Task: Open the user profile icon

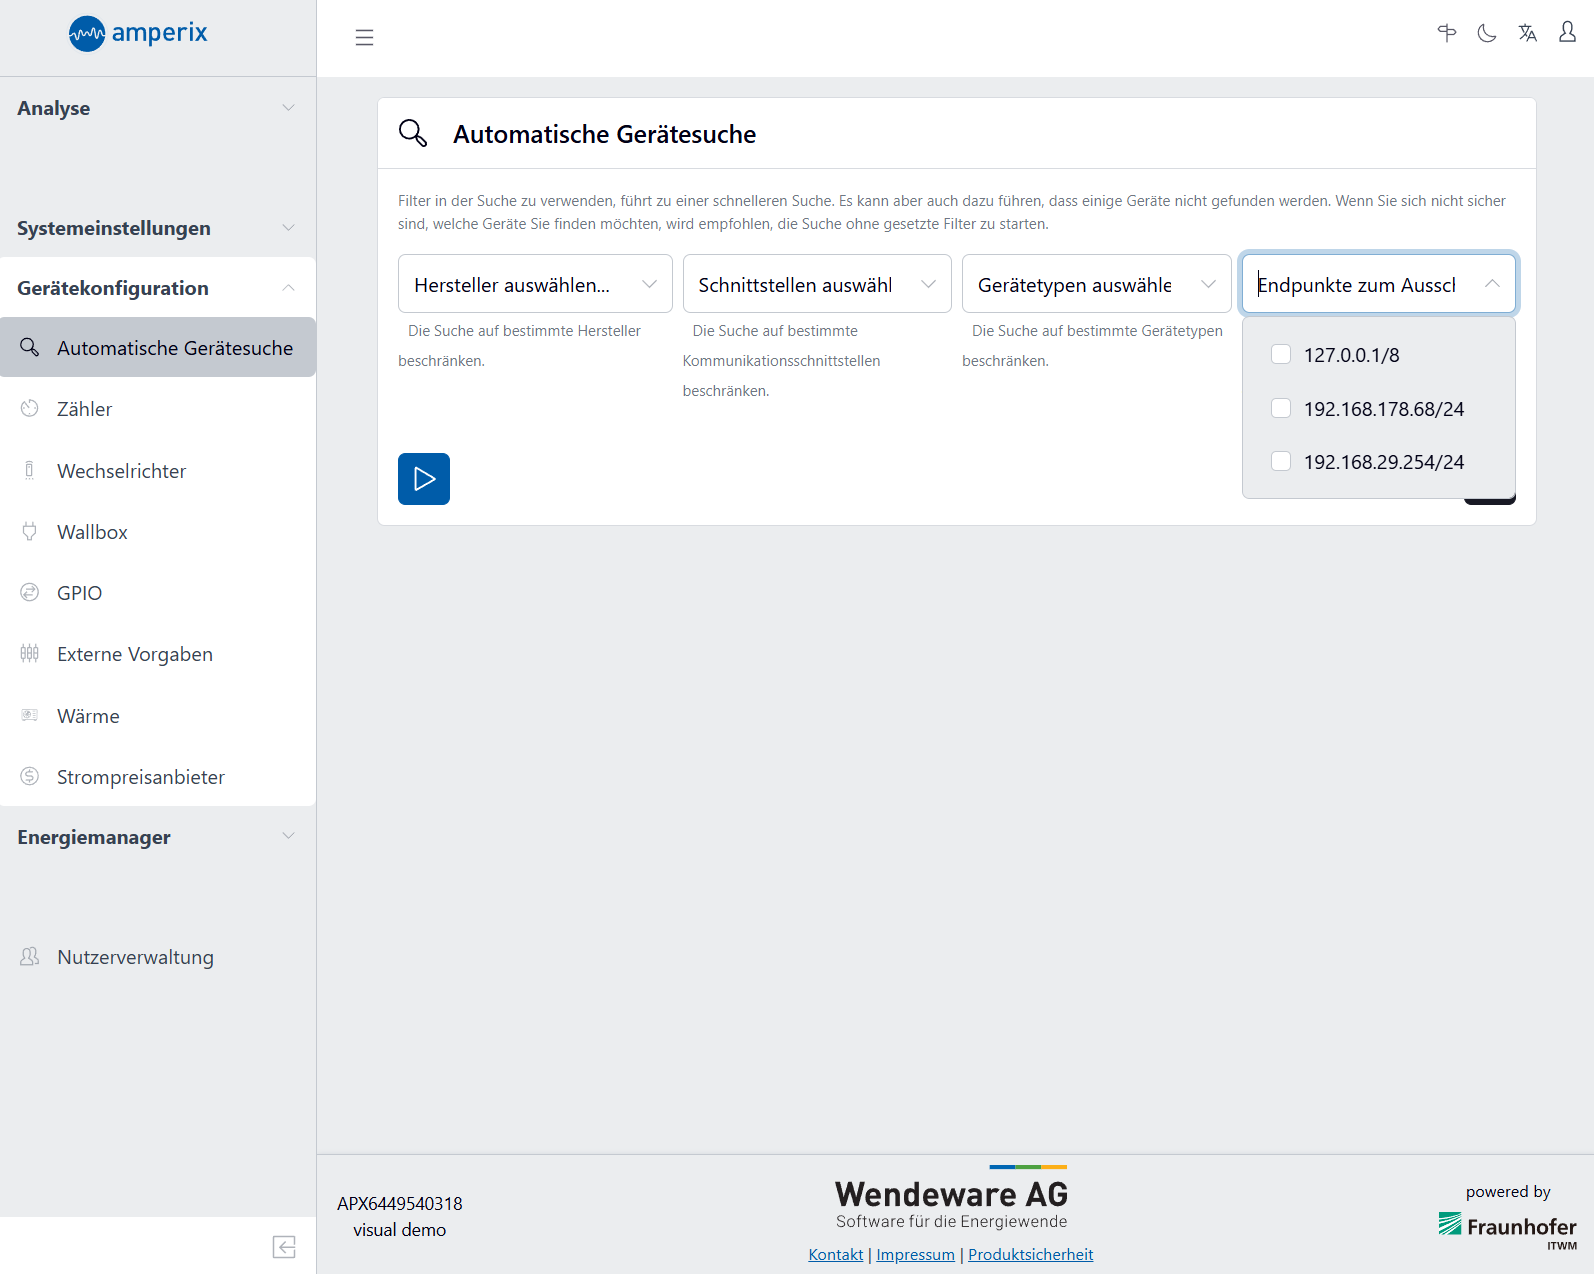Action: click(x=1567, y=33)
